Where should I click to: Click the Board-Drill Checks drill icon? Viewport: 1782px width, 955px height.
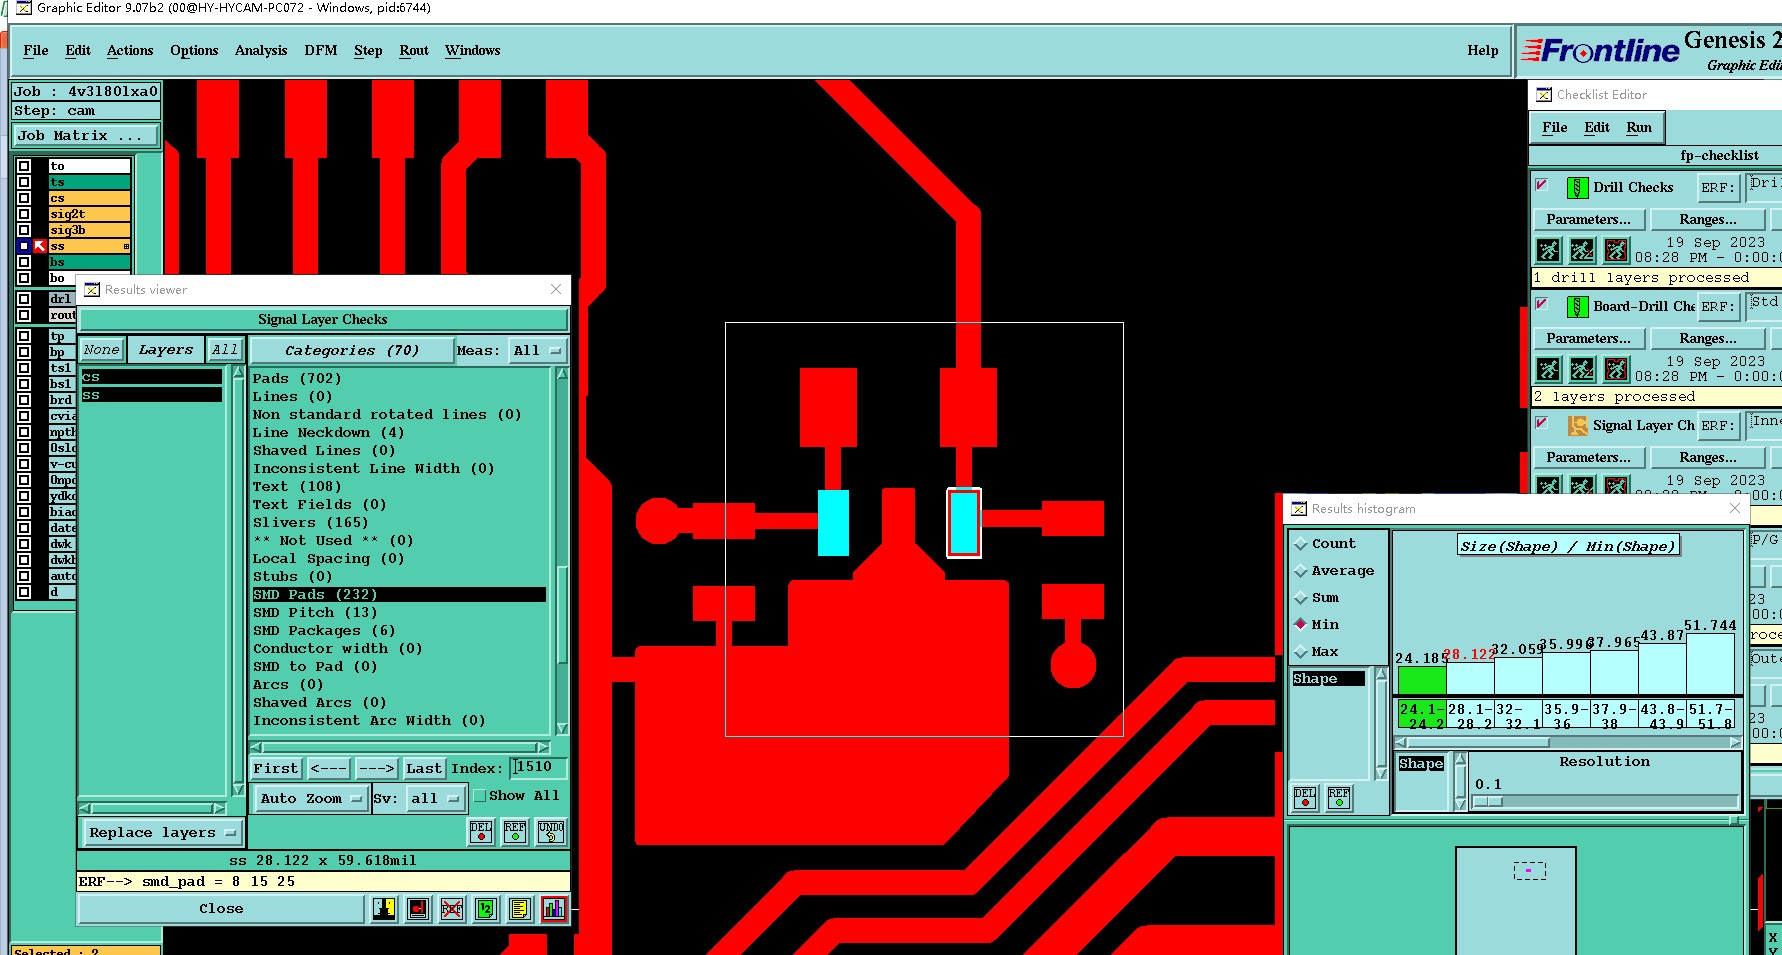point(1577,306)
